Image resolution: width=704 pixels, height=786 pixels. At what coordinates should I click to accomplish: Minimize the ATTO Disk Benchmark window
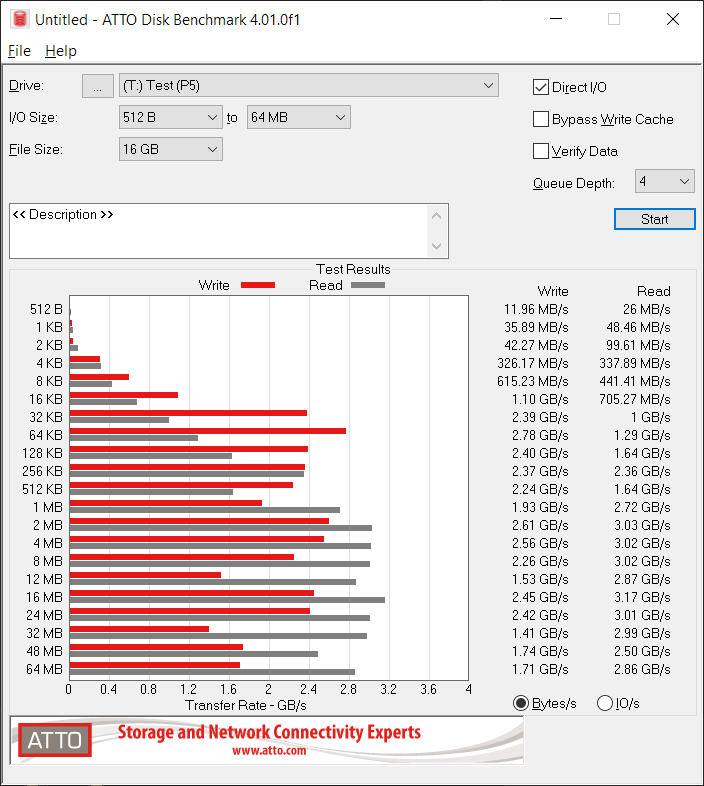[x=556, y=19]
